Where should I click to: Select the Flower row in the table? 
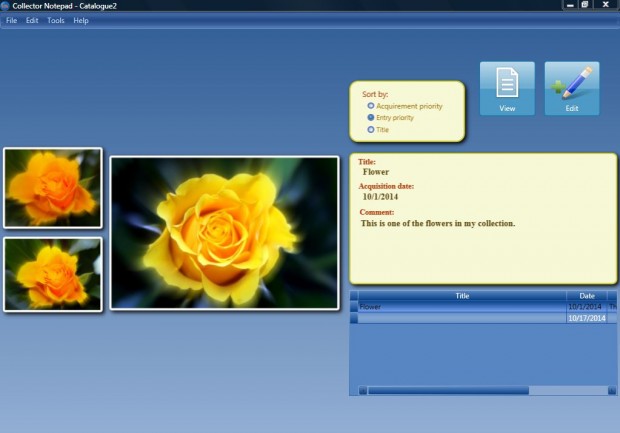tap(462, 307)
